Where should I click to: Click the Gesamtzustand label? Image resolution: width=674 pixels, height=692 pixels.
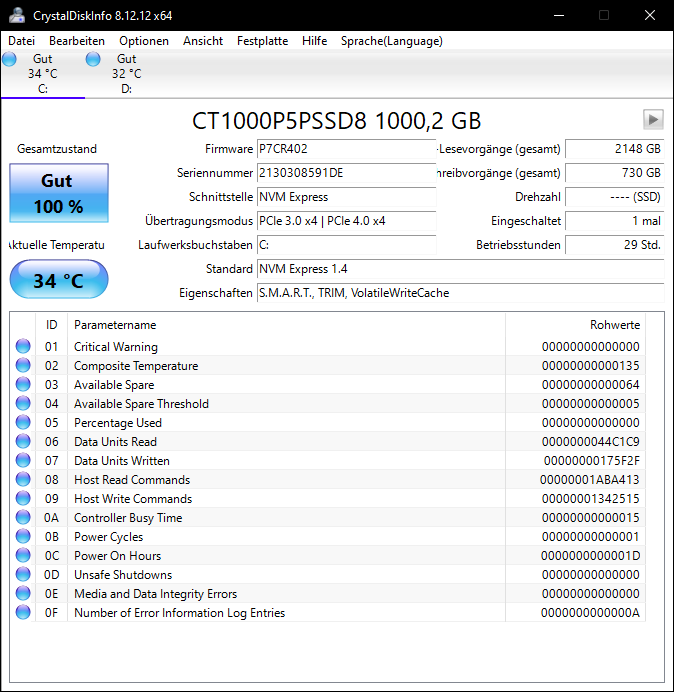point(57,149)
